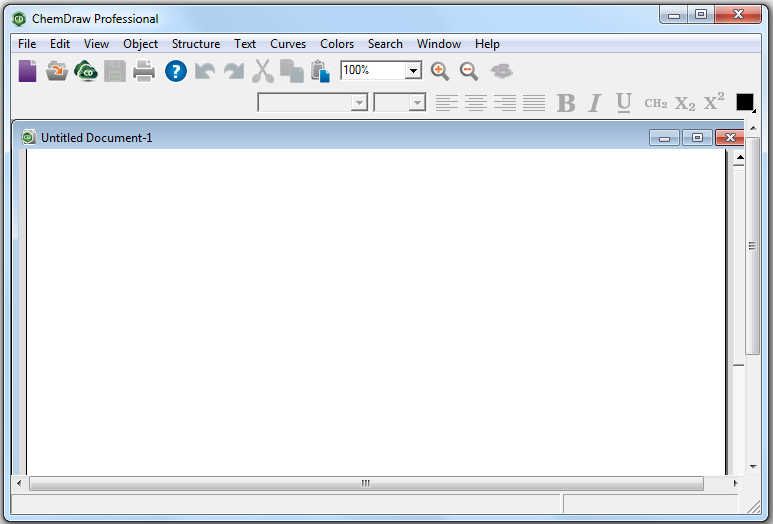Open help with blue question mark icon
This screenshot has height=524, width=773.
point(176,71)
